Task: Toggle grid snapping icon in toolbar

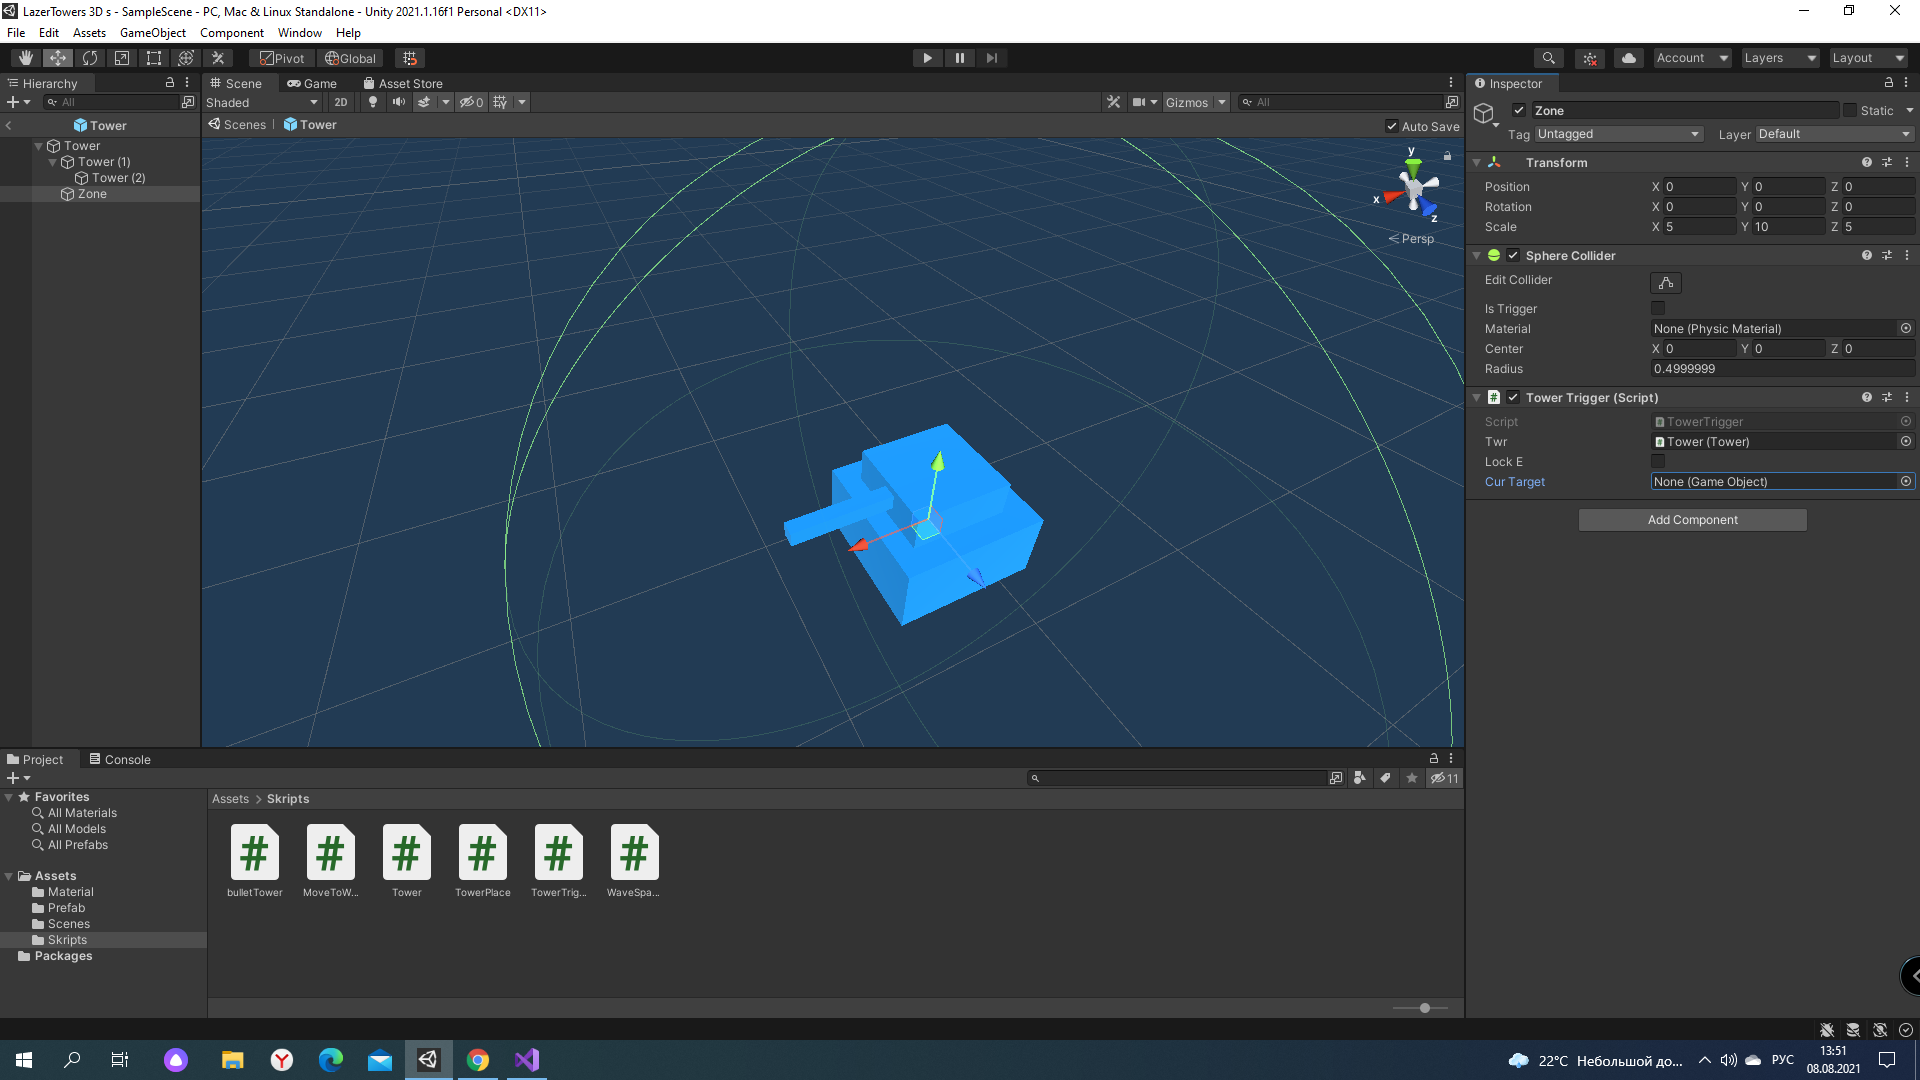Action: (410, 58)
